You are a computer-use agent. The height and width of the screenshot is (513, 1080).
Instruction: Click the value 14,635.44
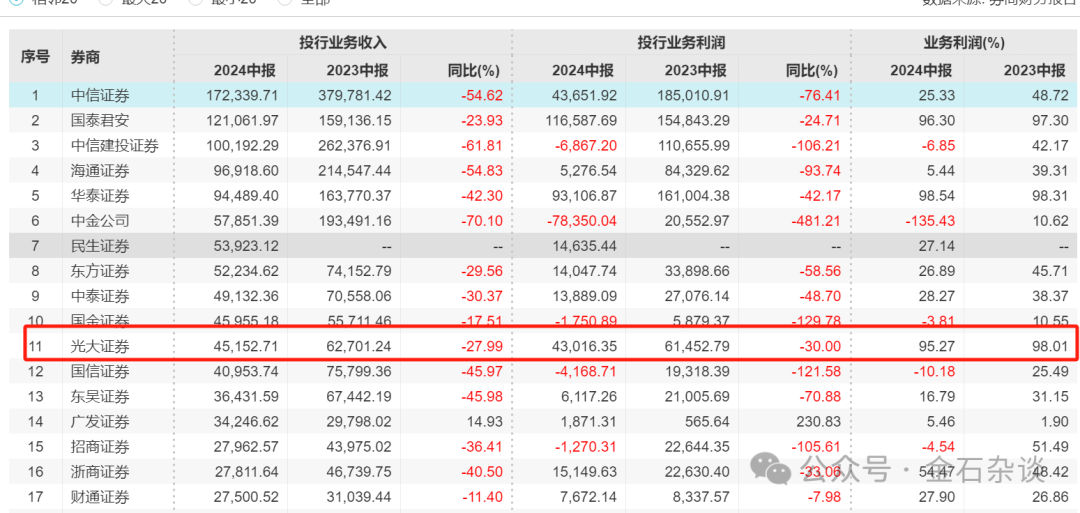(583, 247)
